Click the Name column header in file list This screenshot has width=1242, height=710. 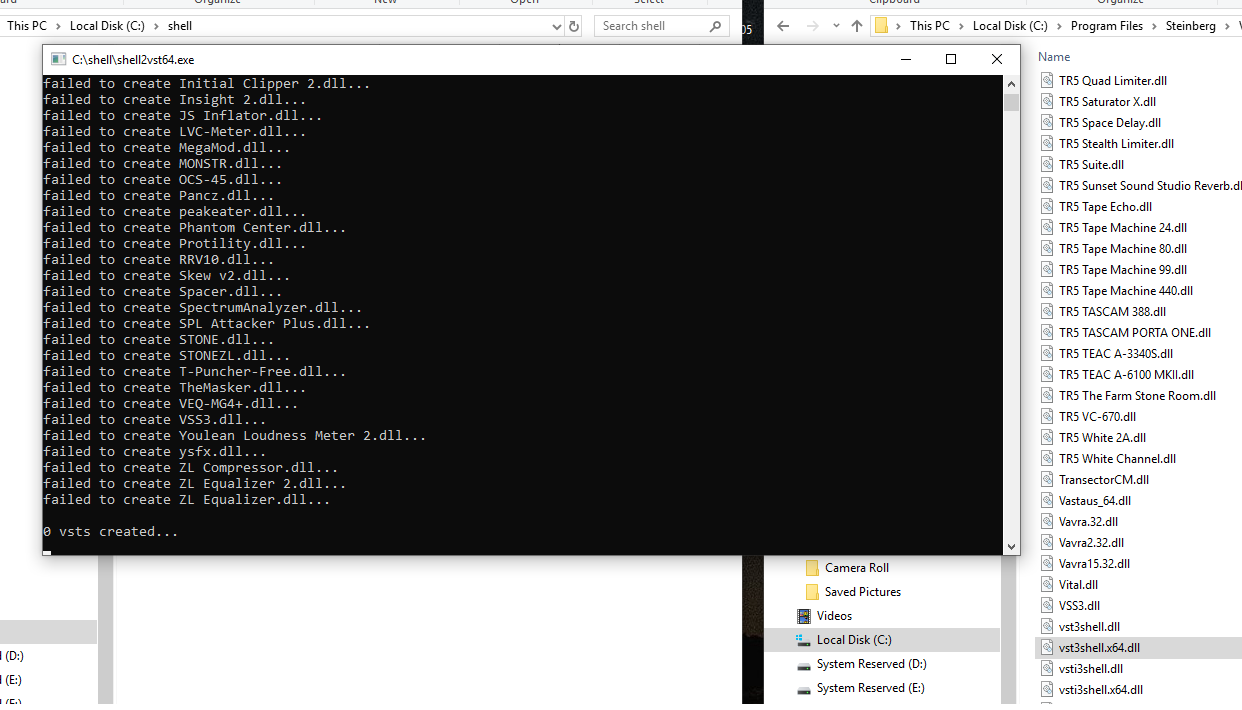pyautogui.click(x=1054, y=57)
